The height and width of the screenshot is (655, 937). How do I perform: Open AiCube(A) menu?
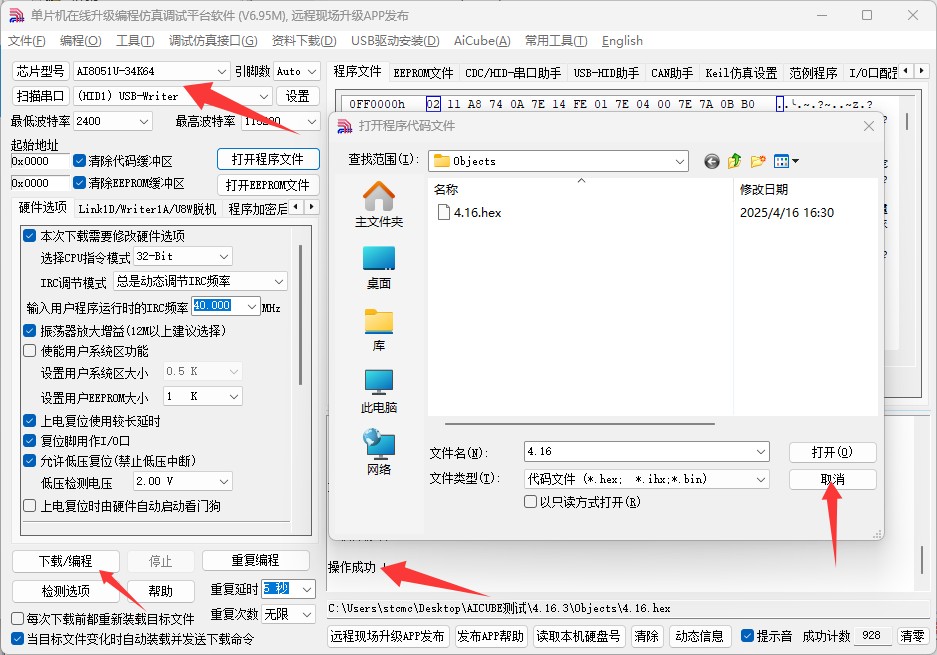tap(482, 41)
